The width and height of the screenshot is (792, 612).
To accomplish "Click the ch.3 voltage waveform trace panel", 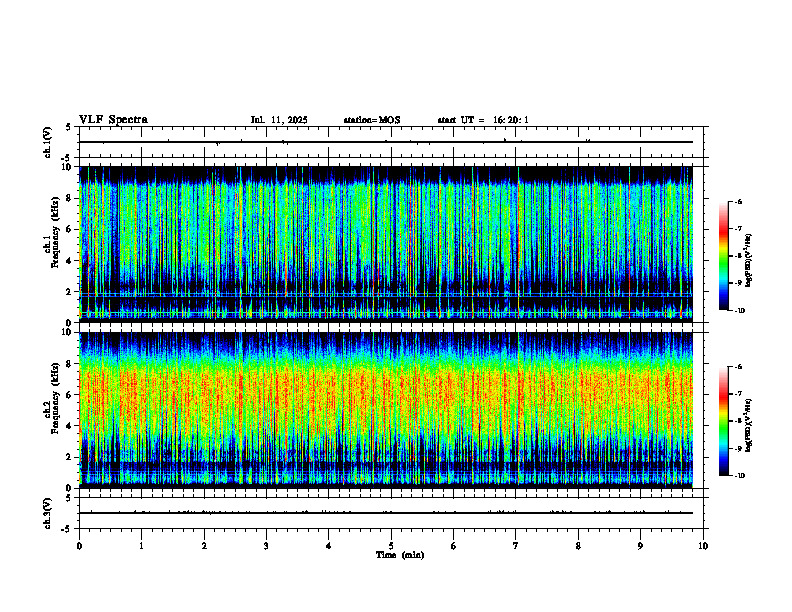I will point(391,513).
